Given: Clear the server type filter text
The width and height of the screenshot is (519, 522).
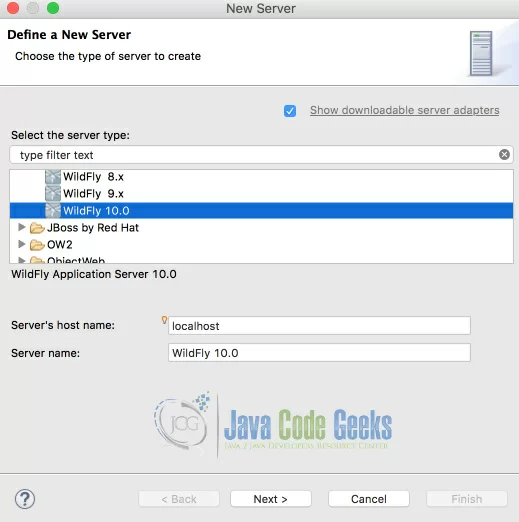Looking at the screenshot, I should 504,155.
